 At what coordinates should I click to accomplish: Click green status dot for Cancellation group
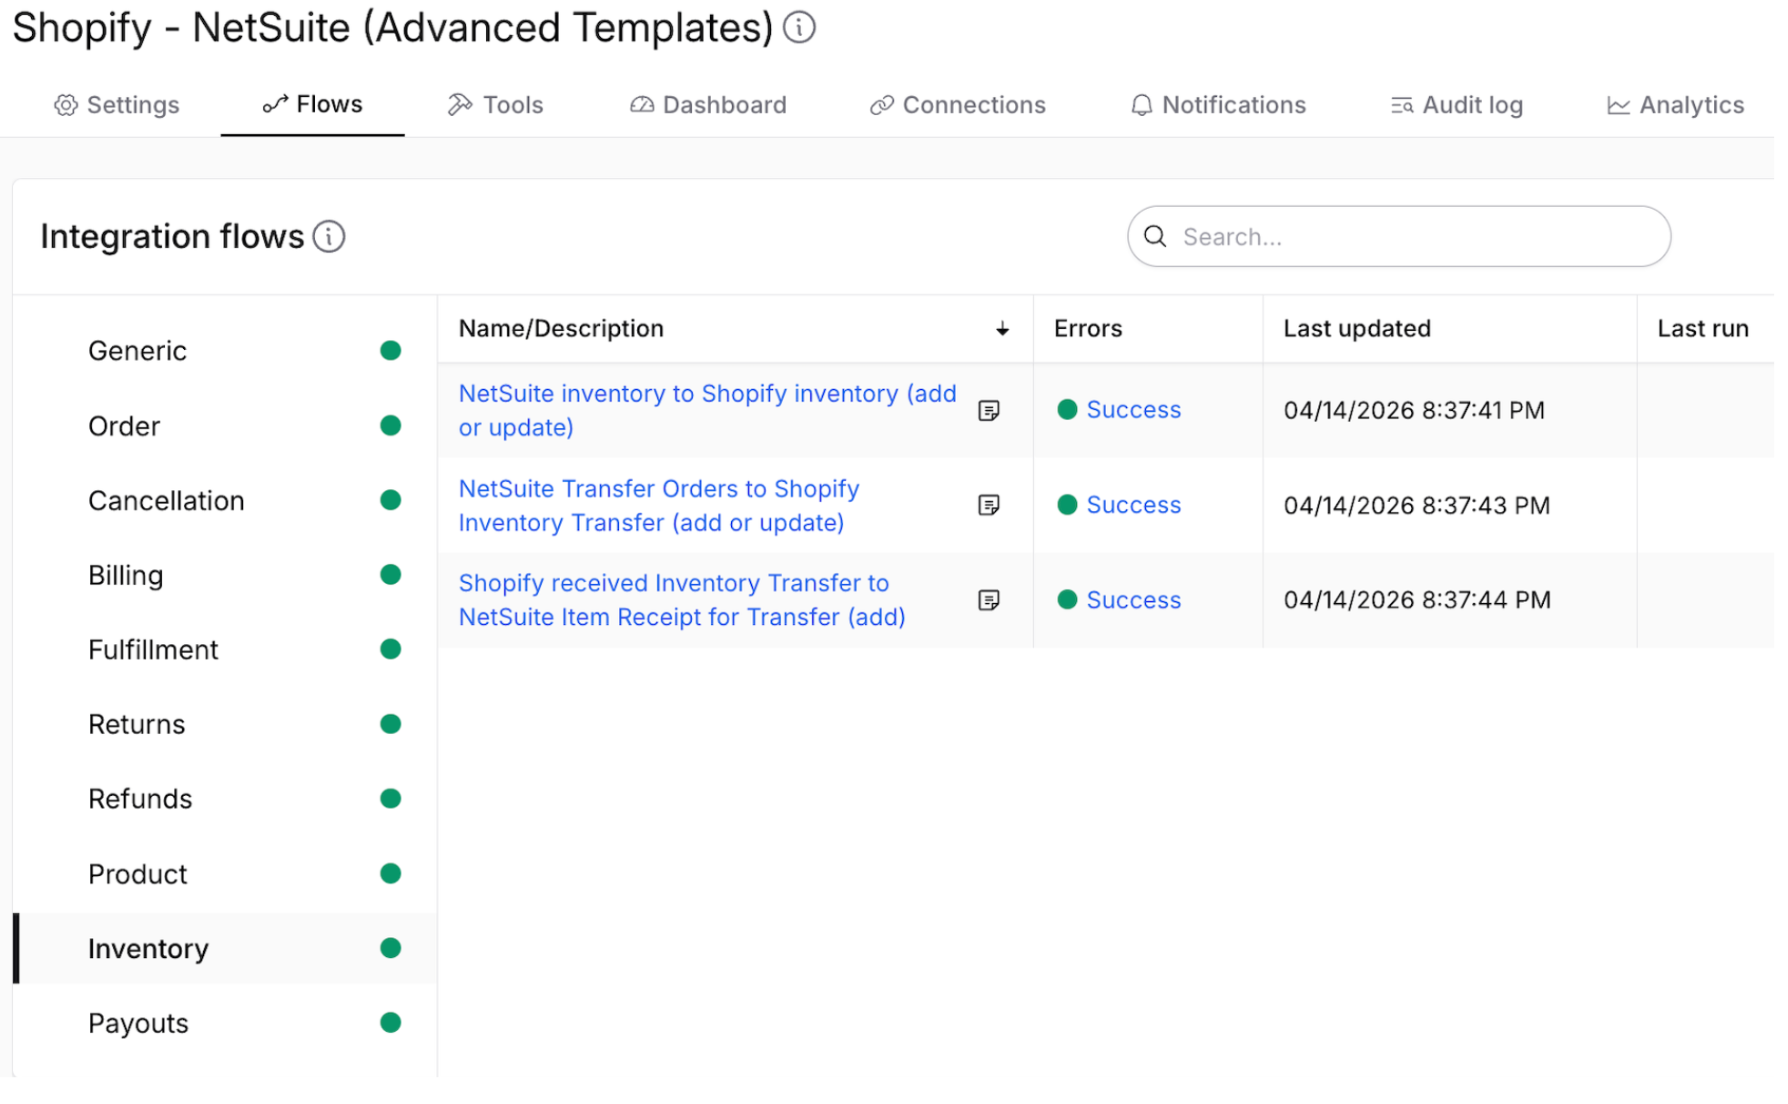coord(391,500)
